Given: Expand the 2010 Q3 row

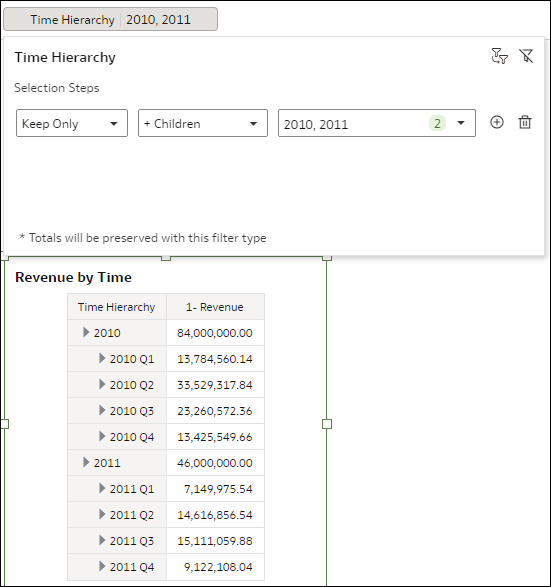Looking at the screenshot, I should tap(102, 410).
